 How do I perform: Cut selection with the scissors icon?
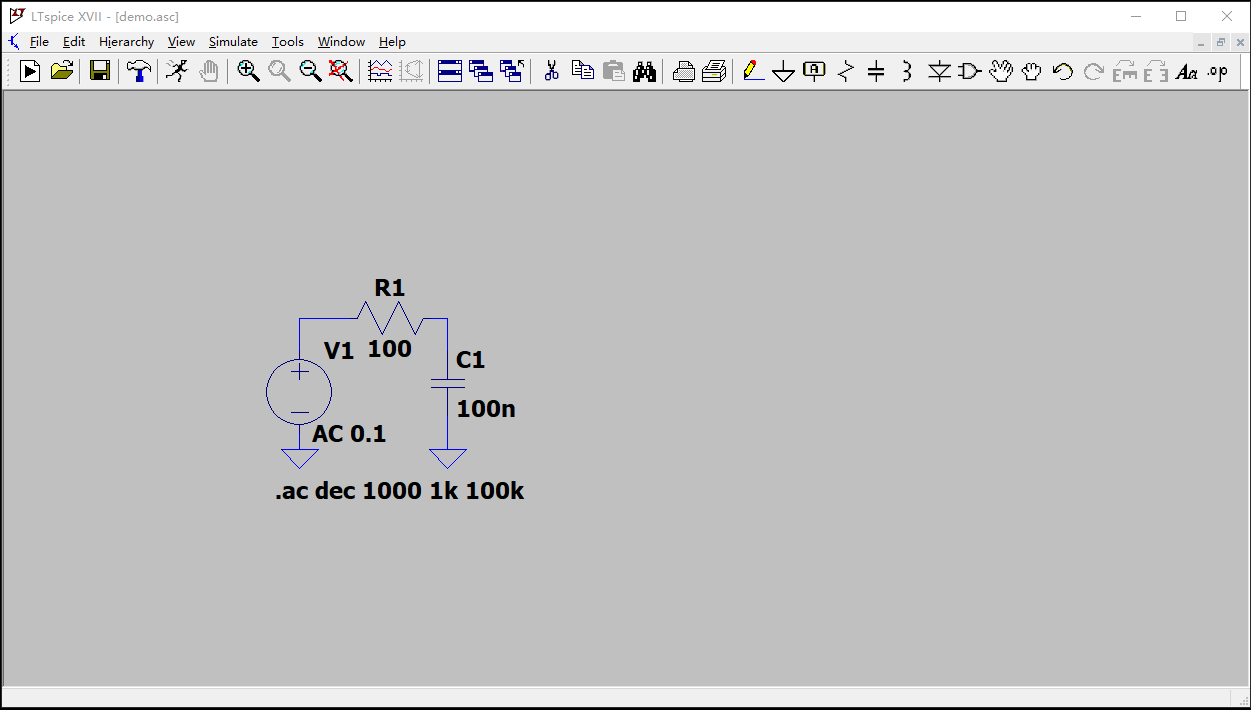coord(551,71)
